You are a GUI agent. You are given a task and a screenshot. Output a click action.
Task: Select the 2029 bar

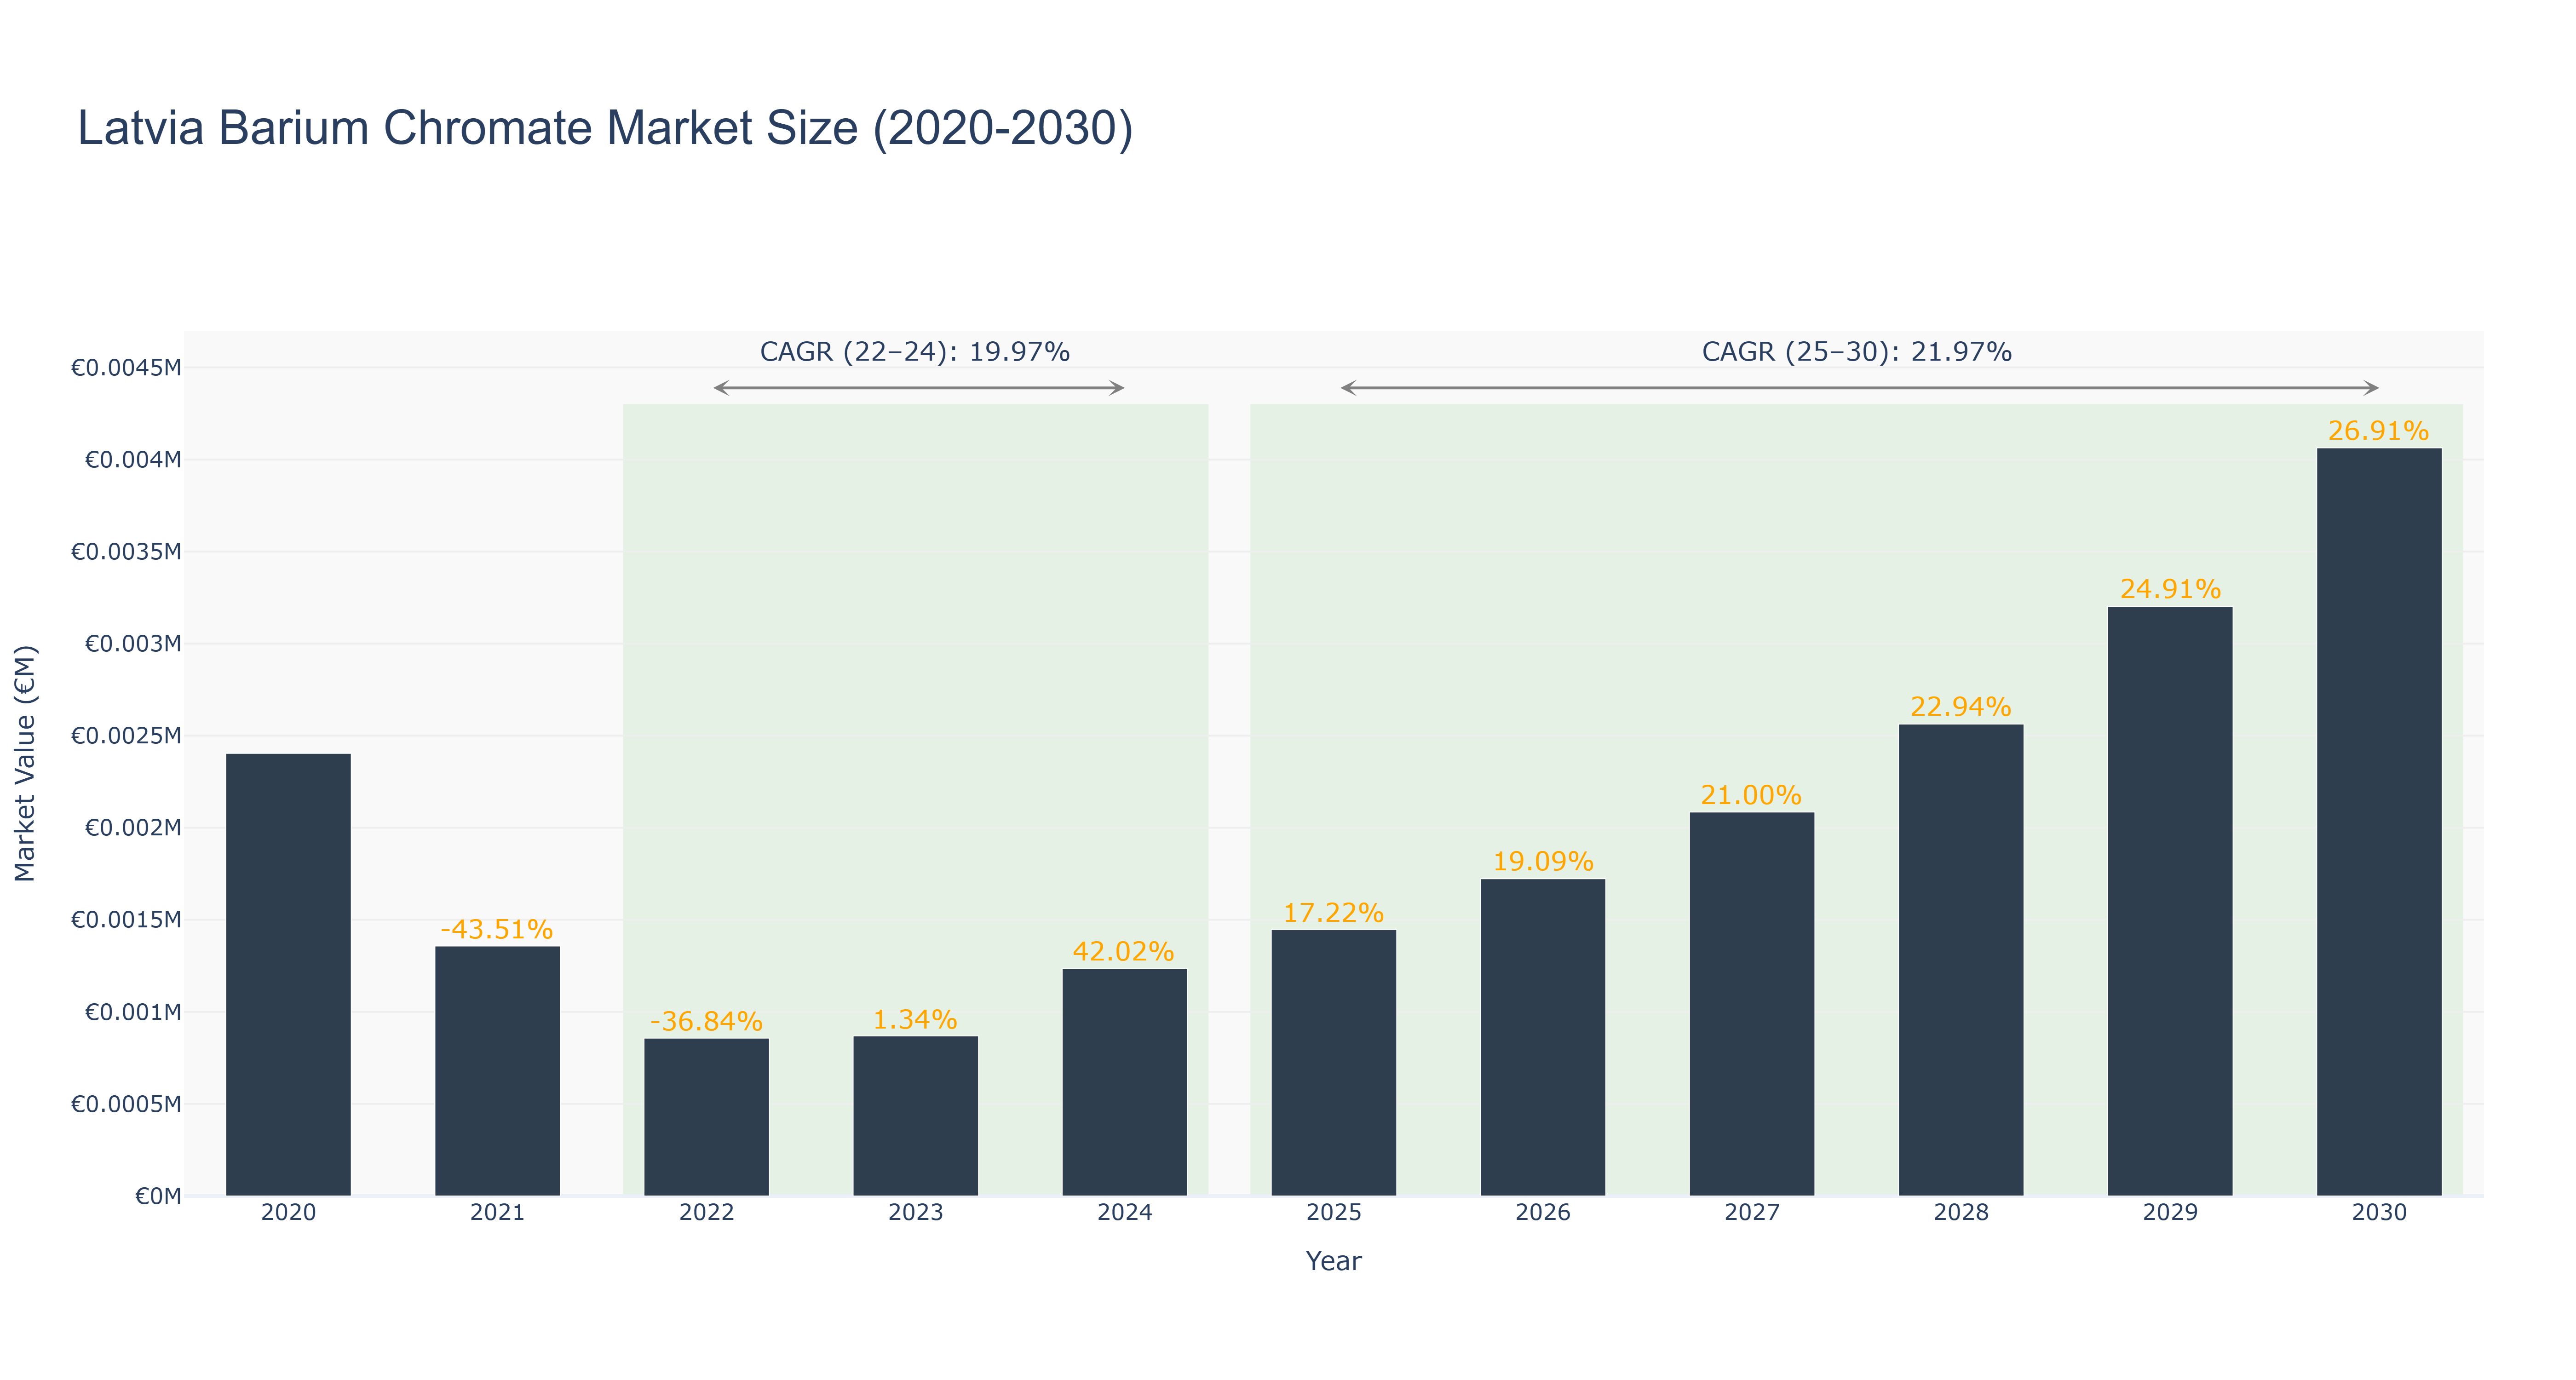[x=2169, y=901]
